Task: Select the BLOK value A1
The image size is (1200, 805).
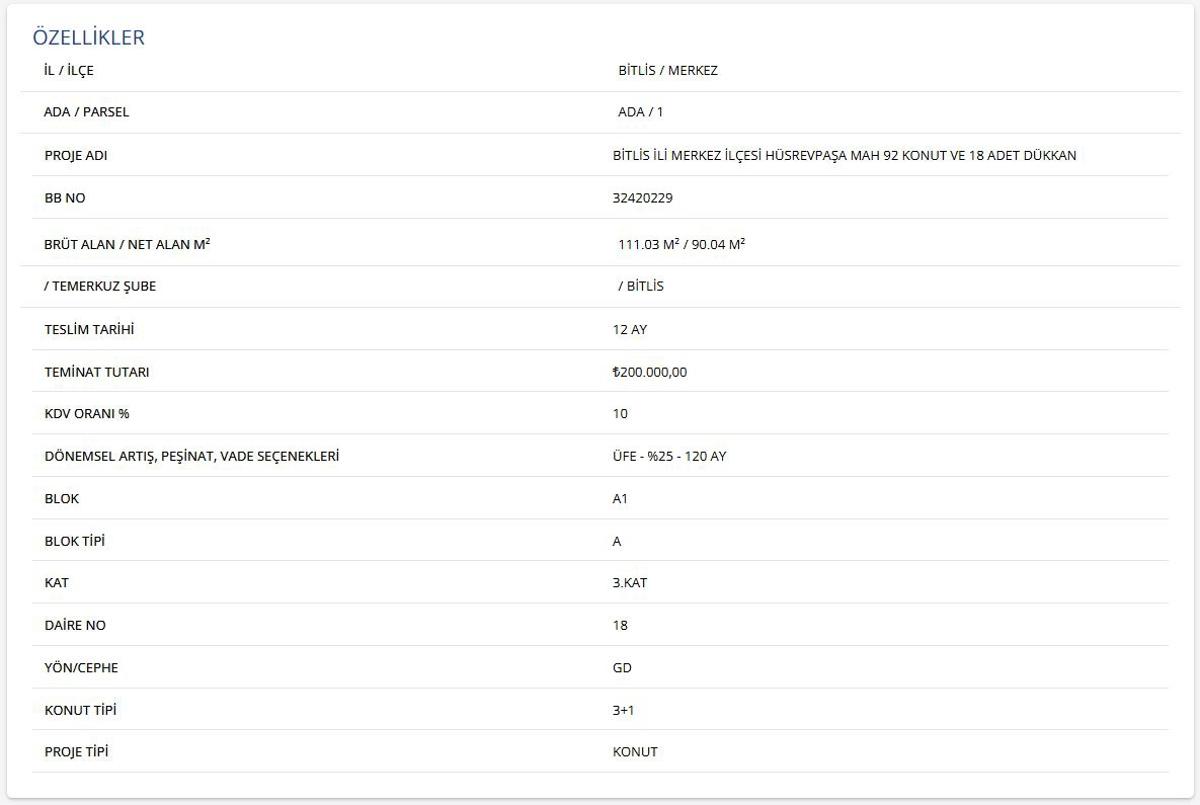Action: pyautogui.click(x=620, y=498)
